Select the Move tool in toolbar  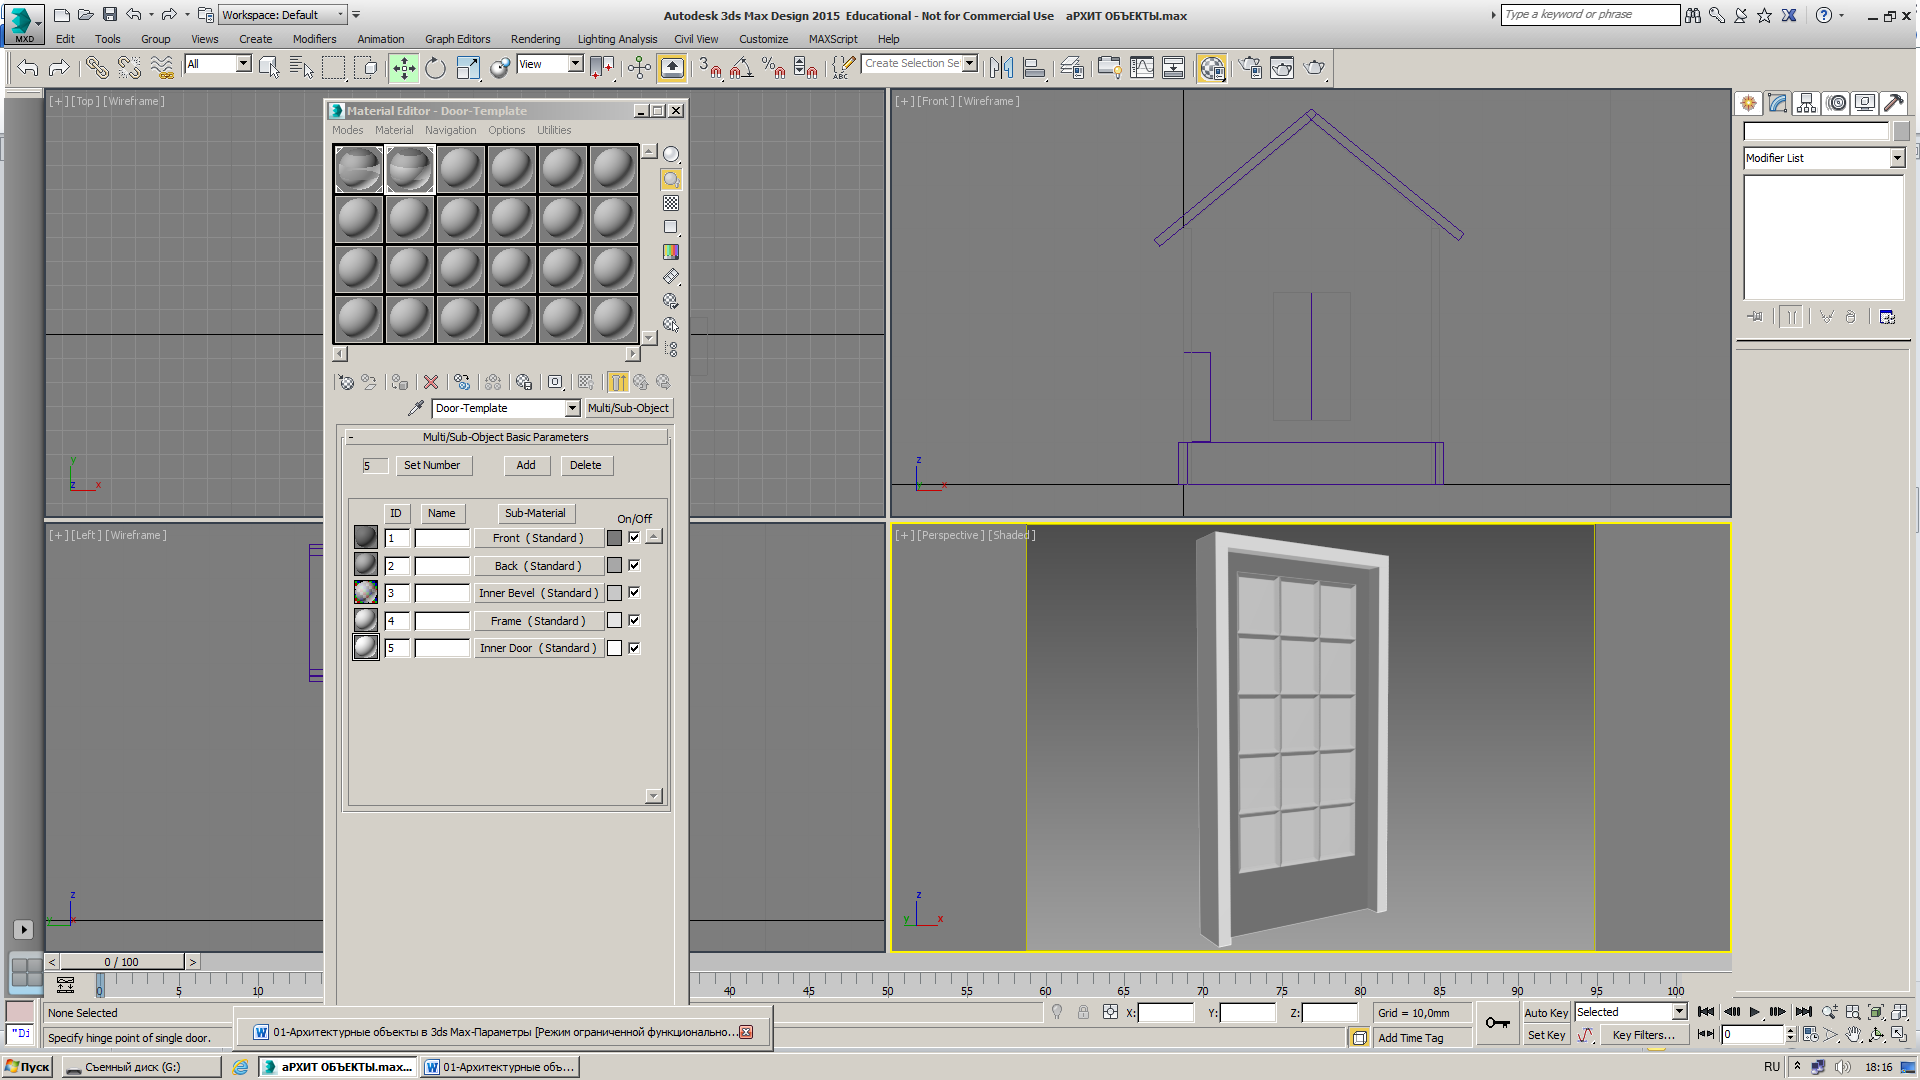404,67
